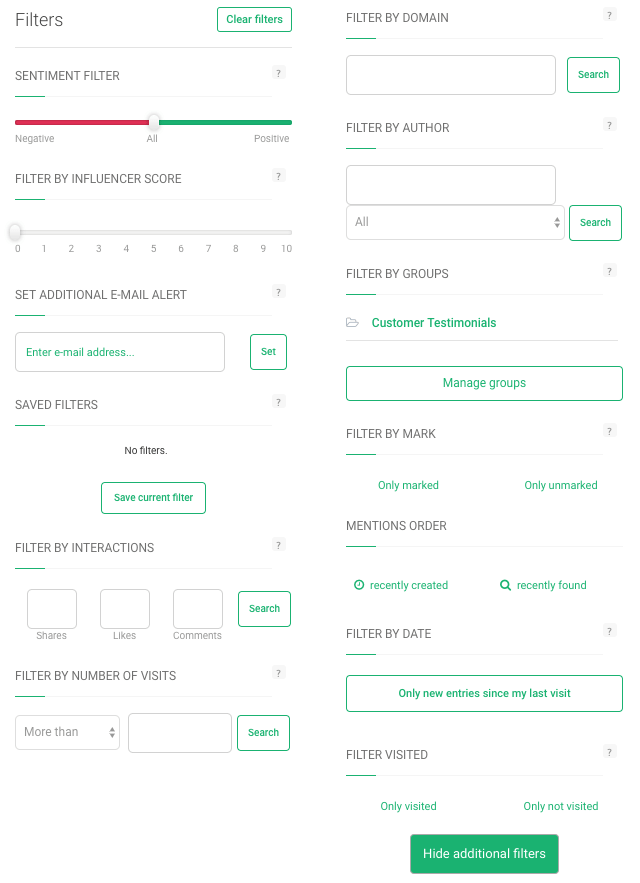Open help for Saved Filters
Image resolution: width=640 pixels, height=883 pixels.
pyautogui.click(x=278, y=401)
